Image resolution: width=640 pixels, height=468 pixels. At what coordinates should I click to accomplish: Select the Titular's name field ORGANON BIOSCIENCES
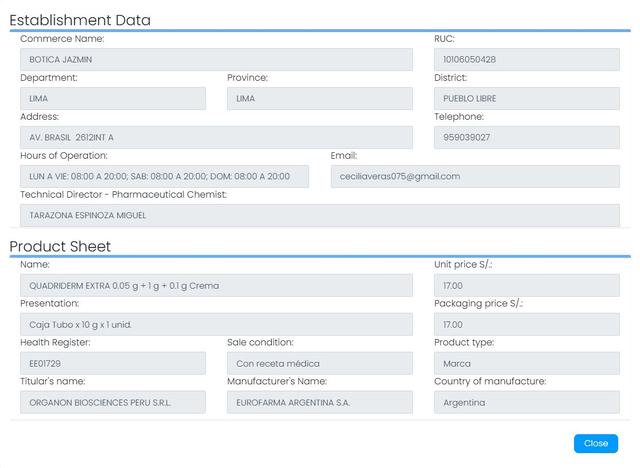coord(113,402)
